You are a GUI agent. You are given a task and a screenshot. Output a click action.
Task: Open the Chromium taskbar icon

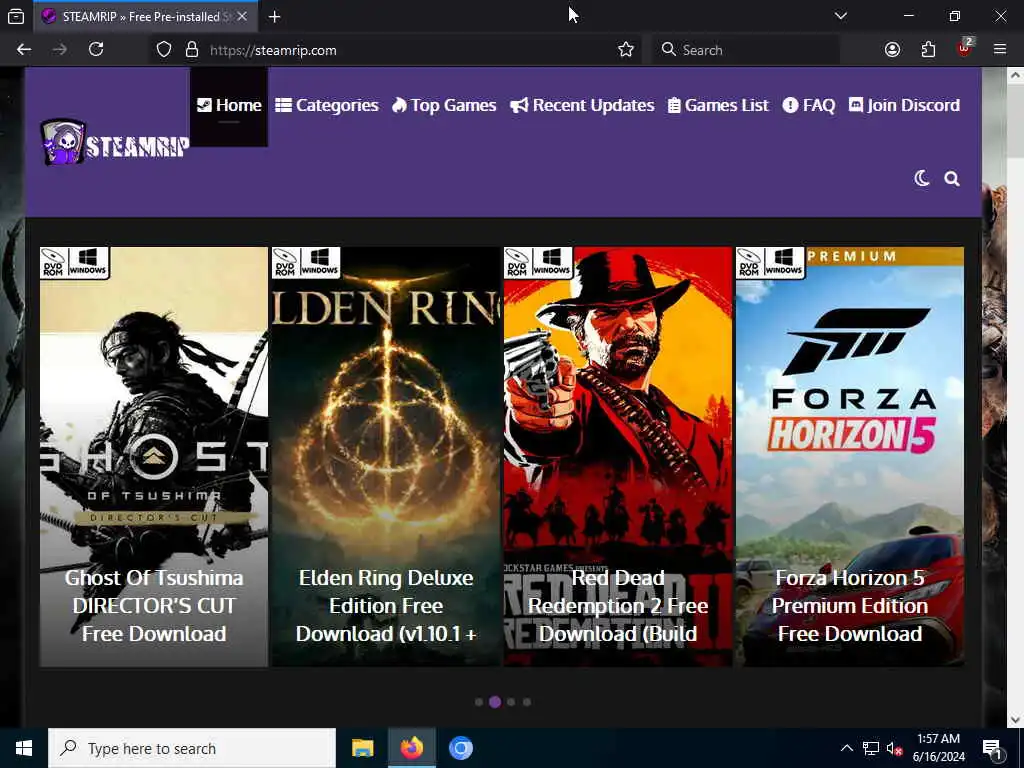pos(460,748)
